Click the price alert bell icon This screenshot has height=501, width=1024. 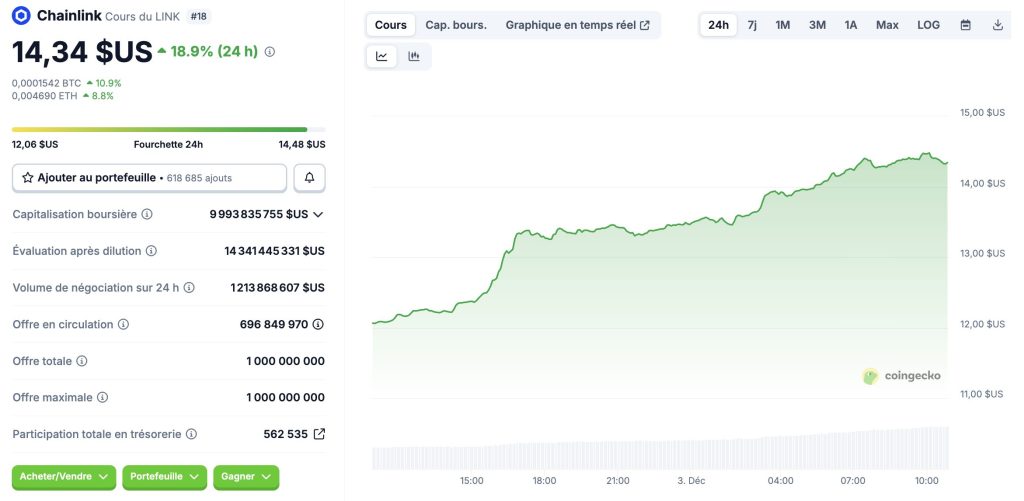pos(309,177)
